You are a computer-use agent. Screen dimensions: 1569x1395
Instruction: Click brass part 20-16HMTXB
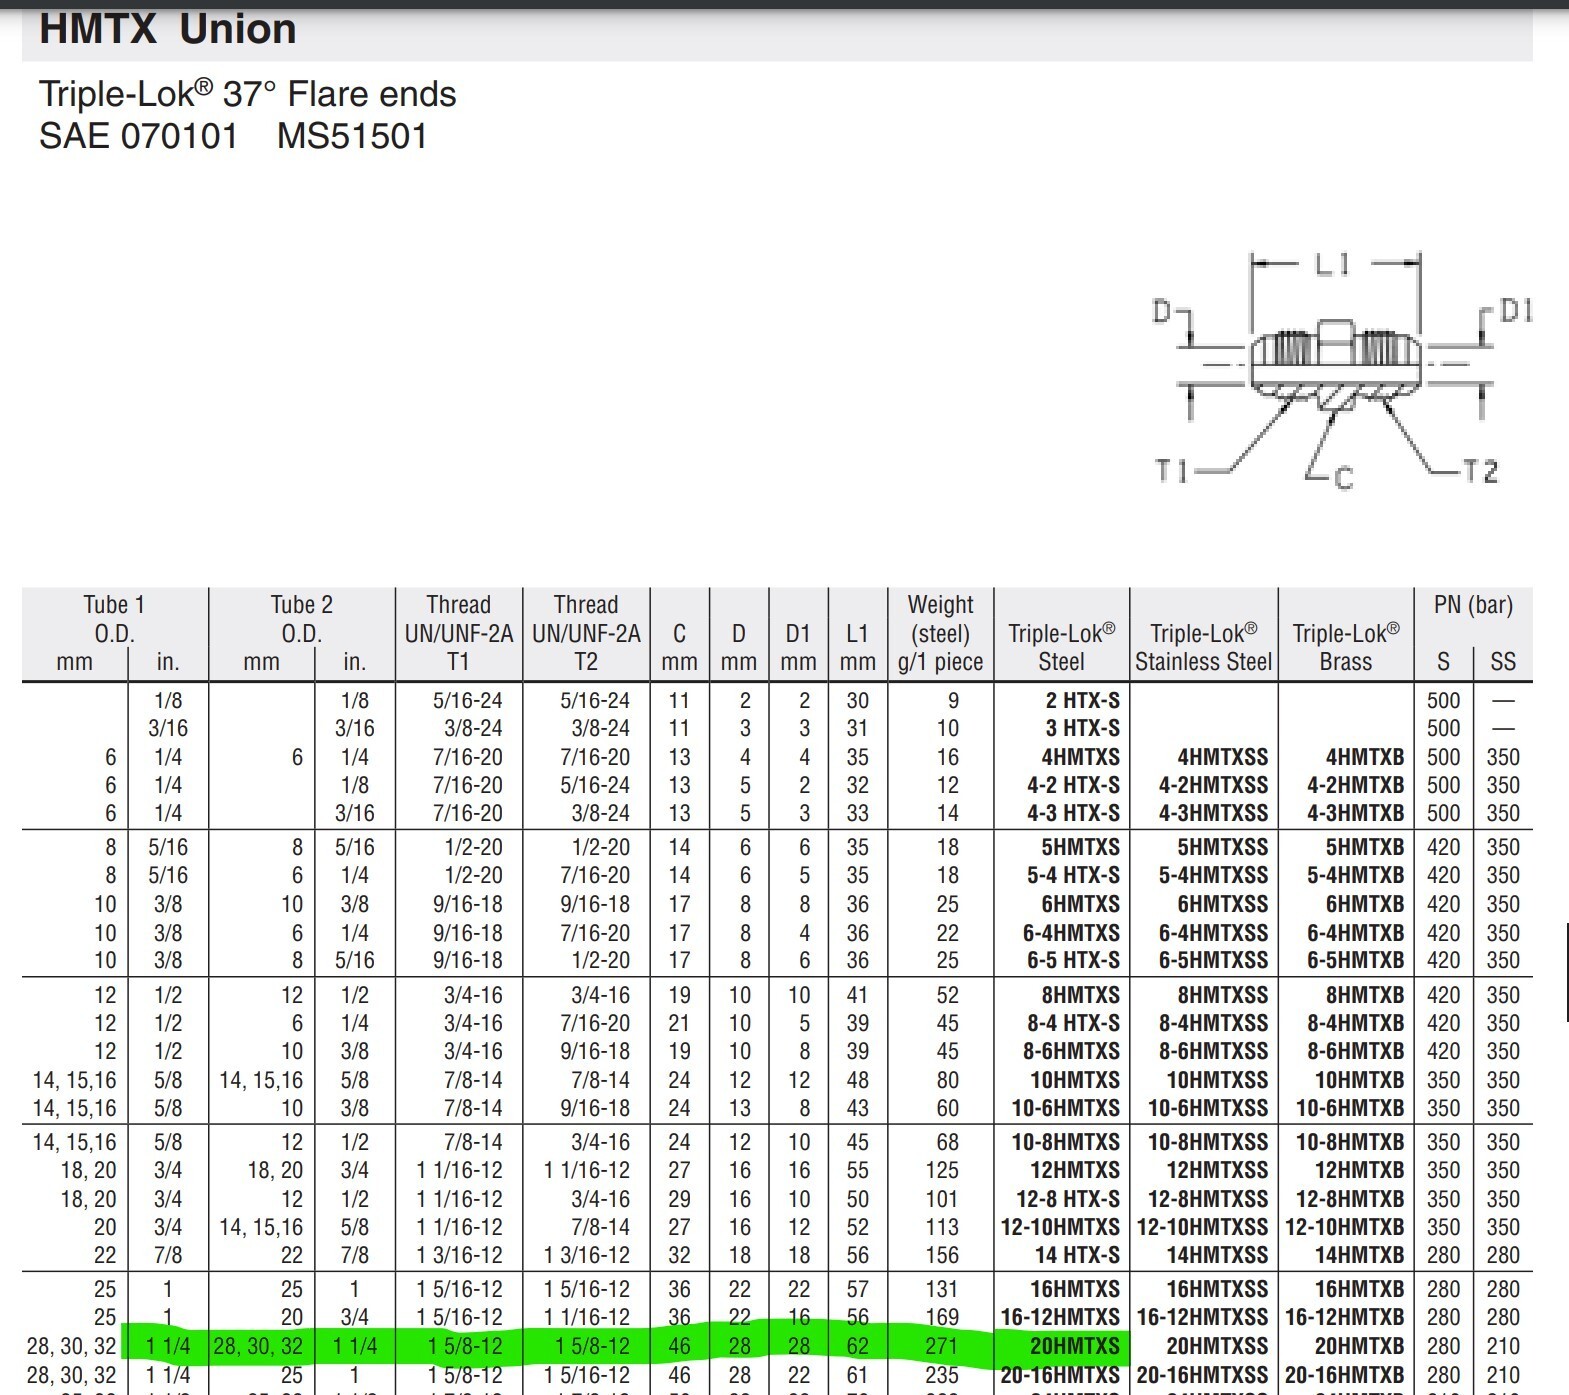[1345, 1375]
